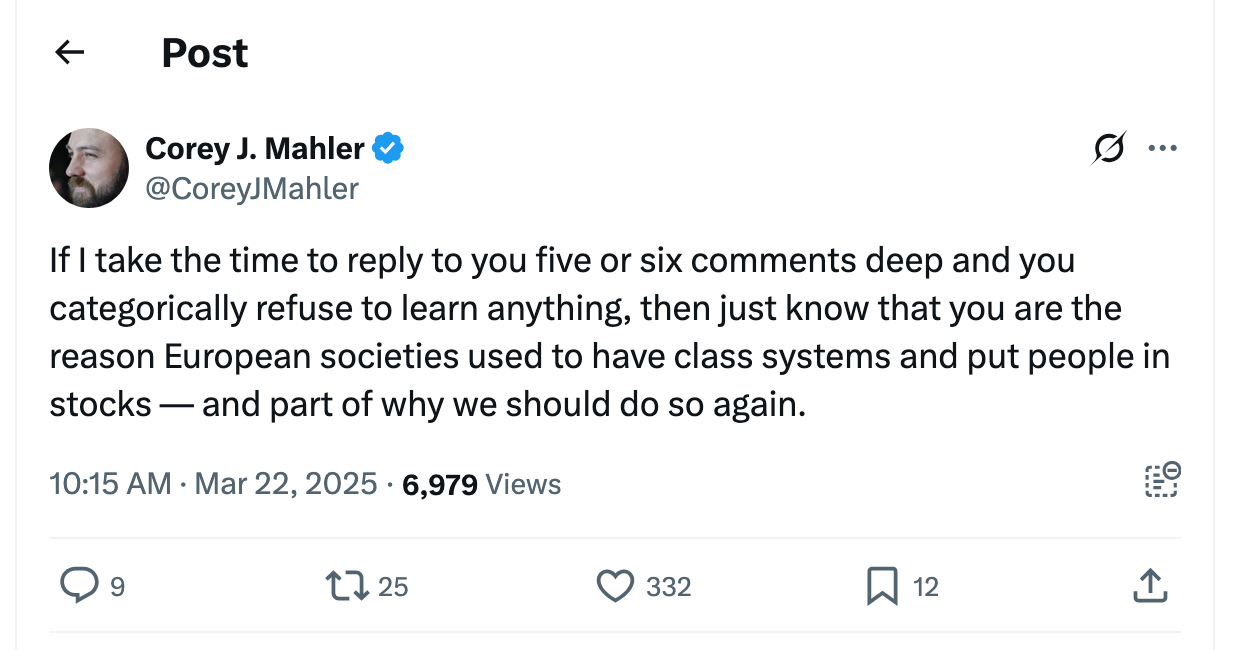The height and width of the screenshot is (650, 1240).
Task: Repost using the arrows icon
Action: pyautogui.click(x=347, y=586)
